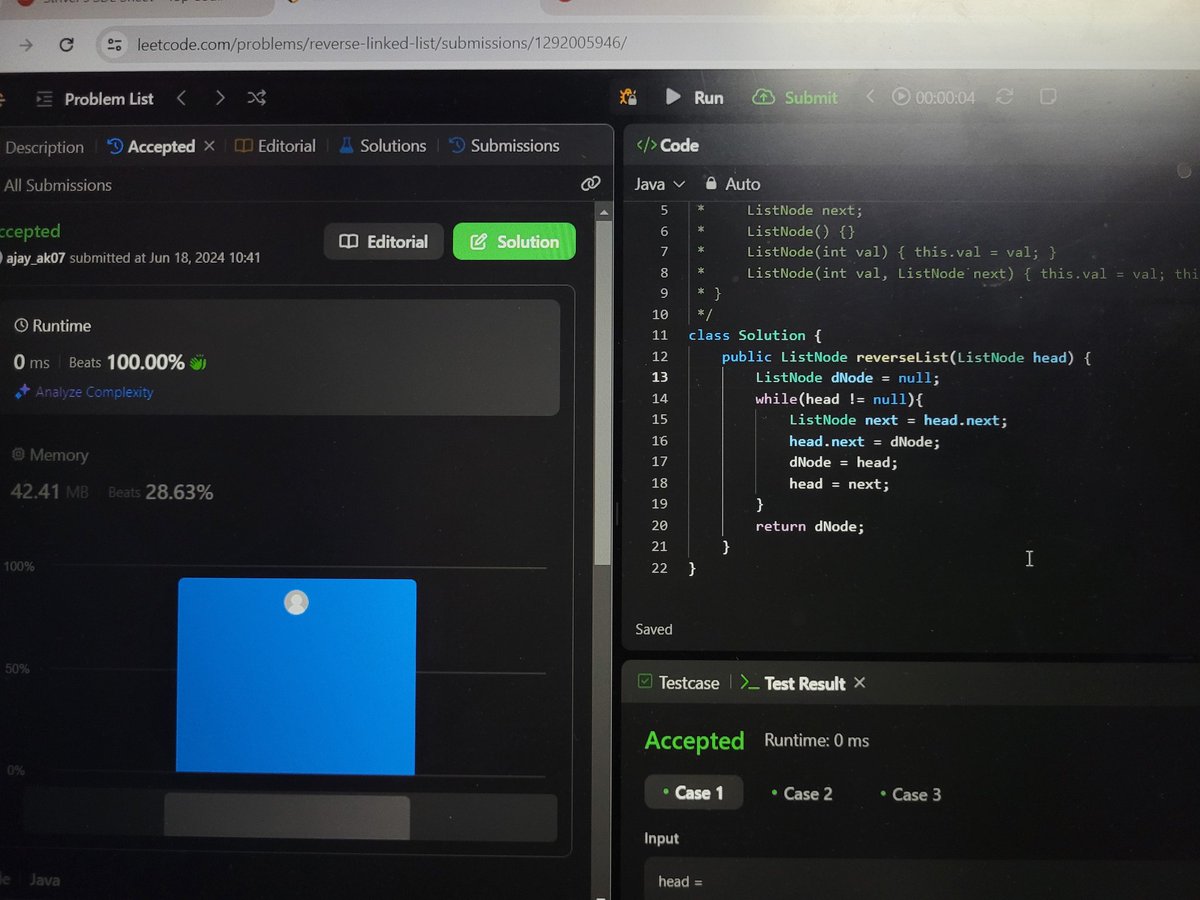
Task: Open site information icon in address bar
Action: pyautogui.click(x=115, y=44)
